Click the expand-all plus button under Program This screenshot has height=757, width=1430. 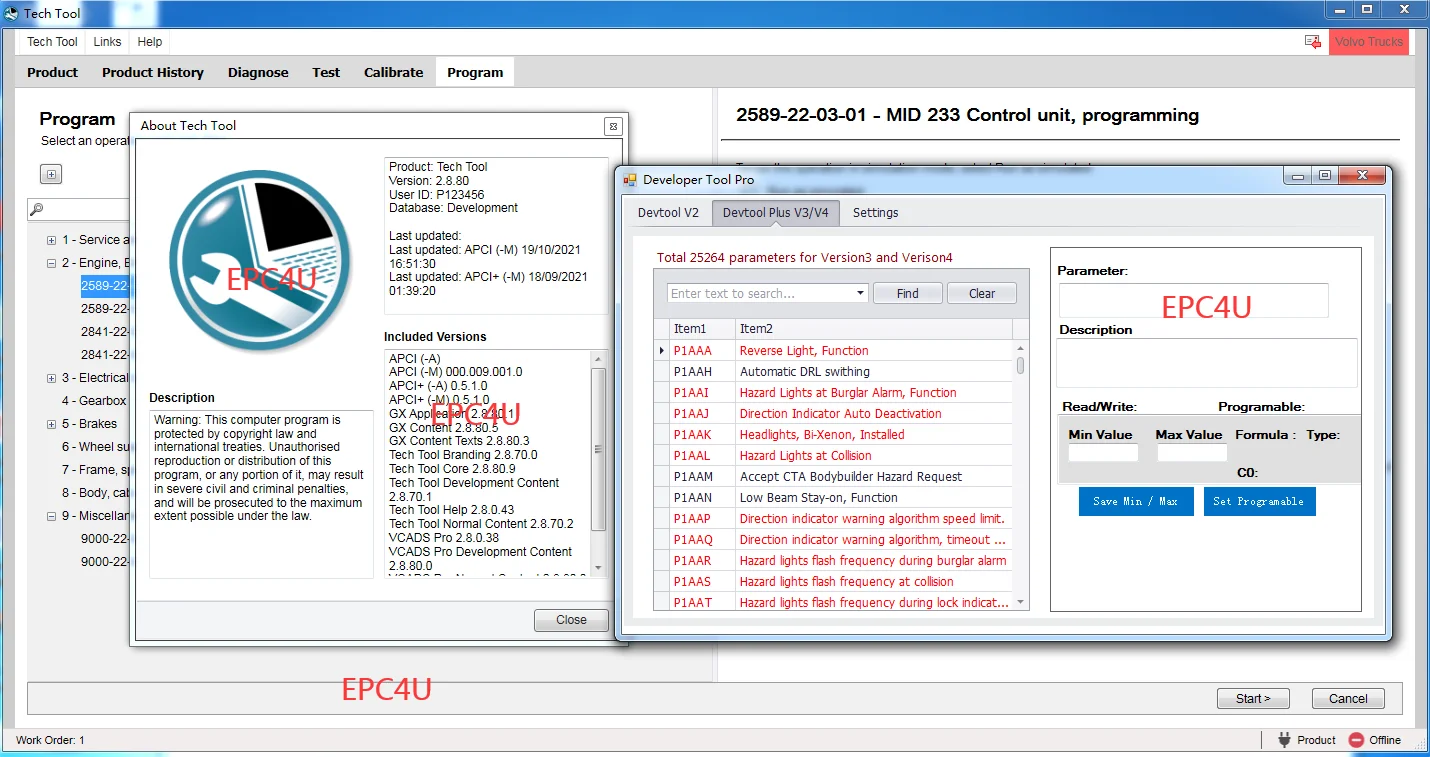tap(52, 175)
